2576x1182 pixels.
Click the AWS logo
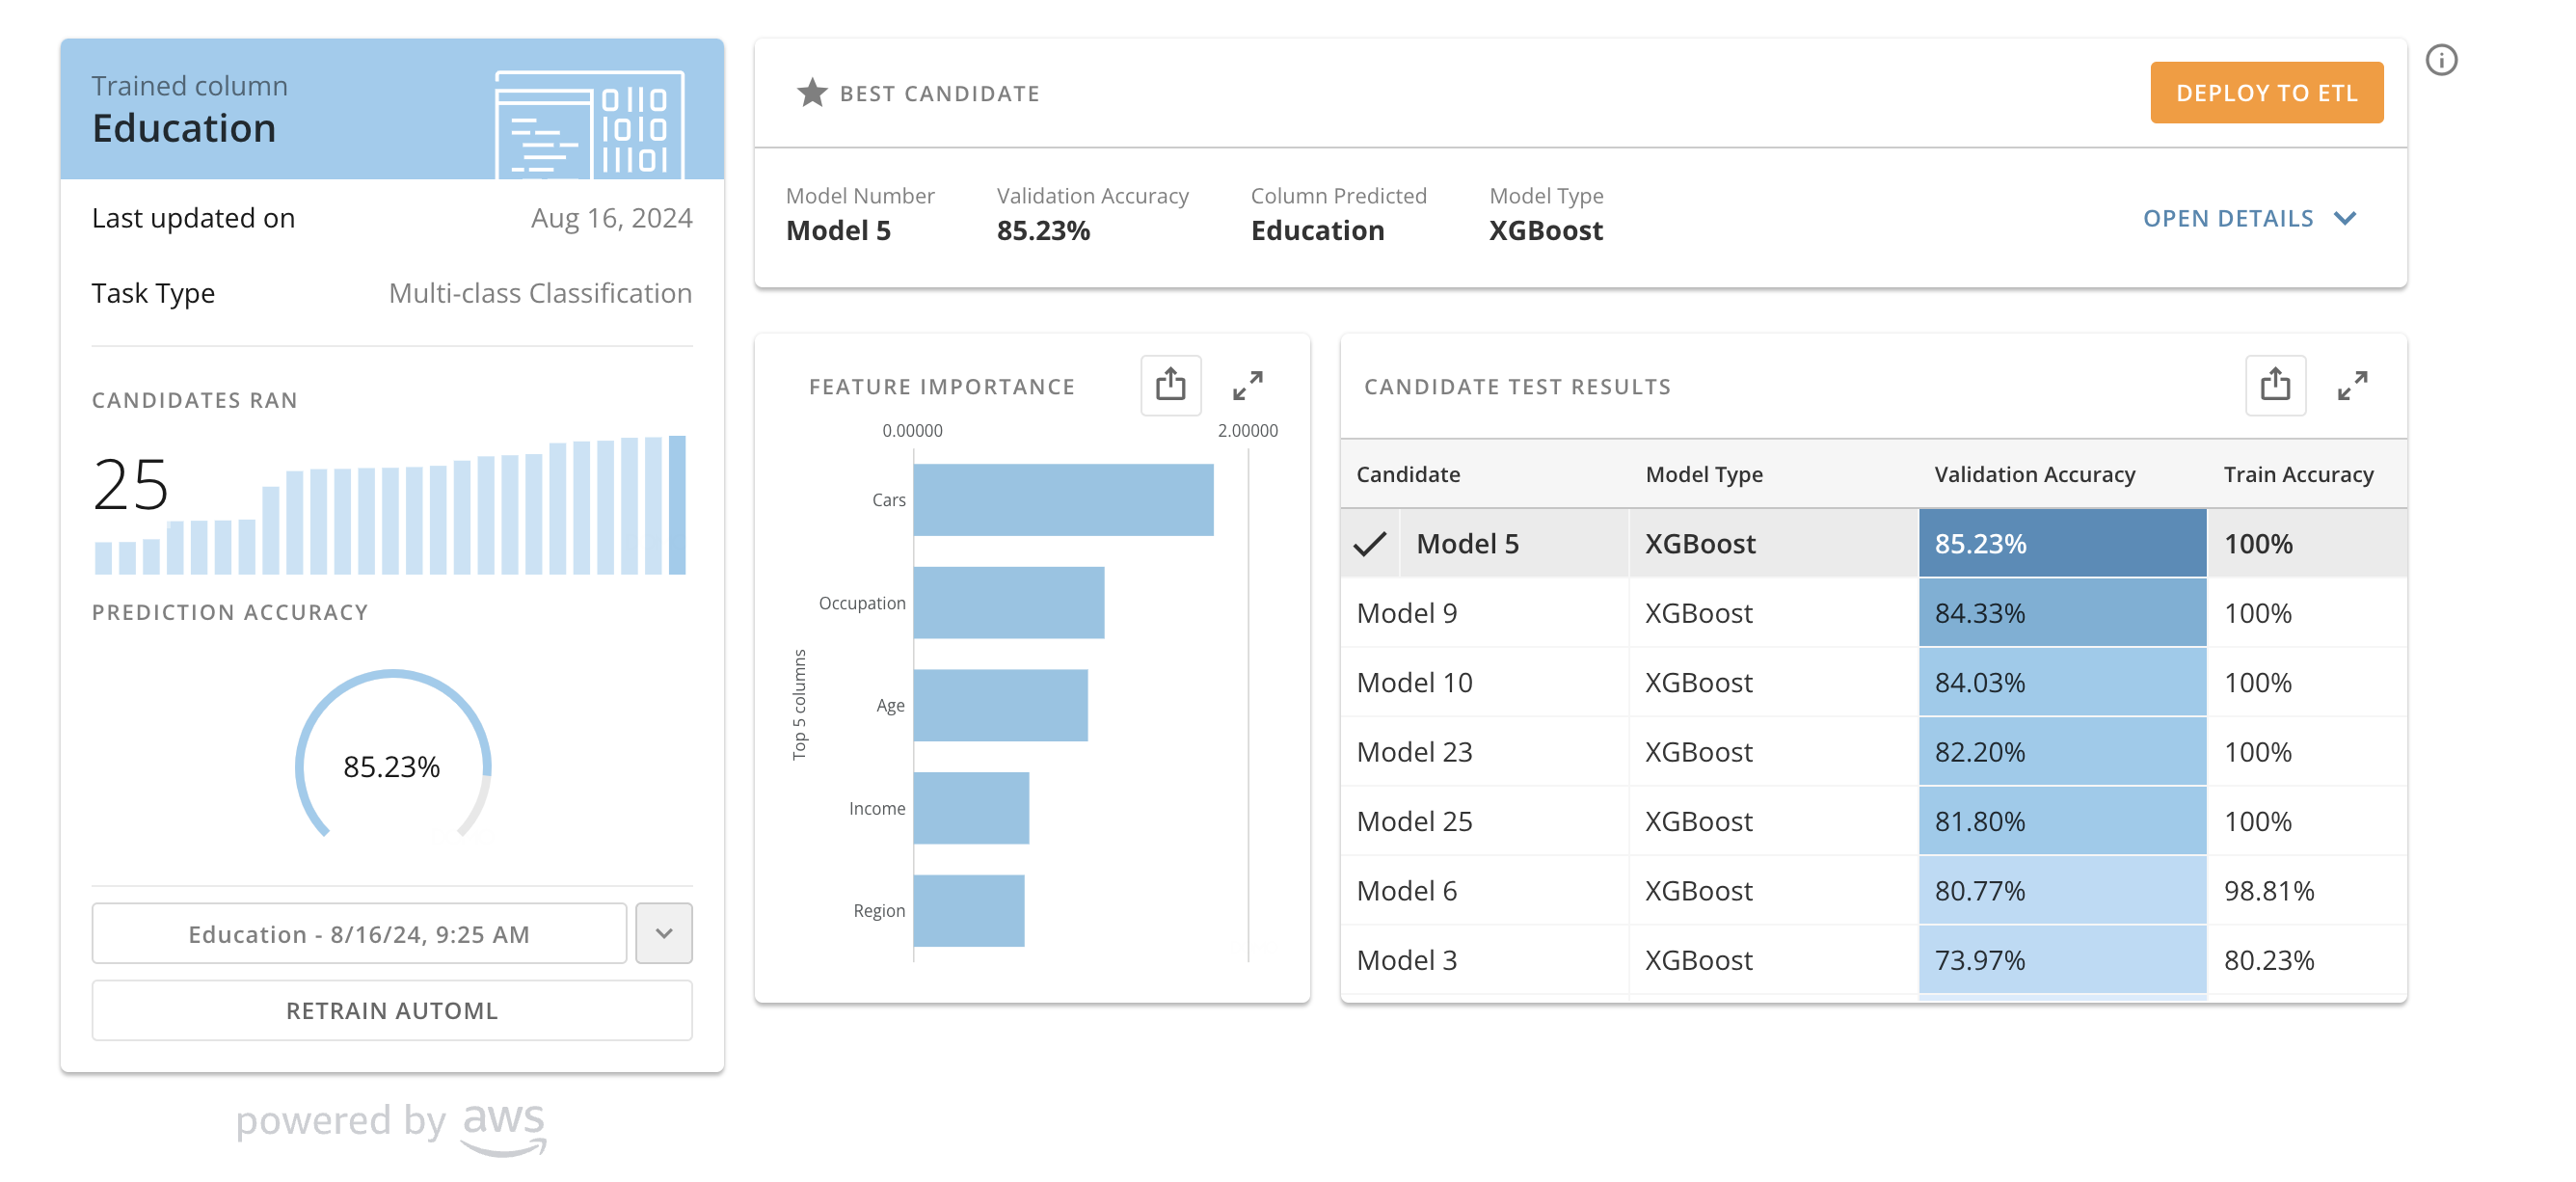pyautogui.click(x=503, y=1126)
